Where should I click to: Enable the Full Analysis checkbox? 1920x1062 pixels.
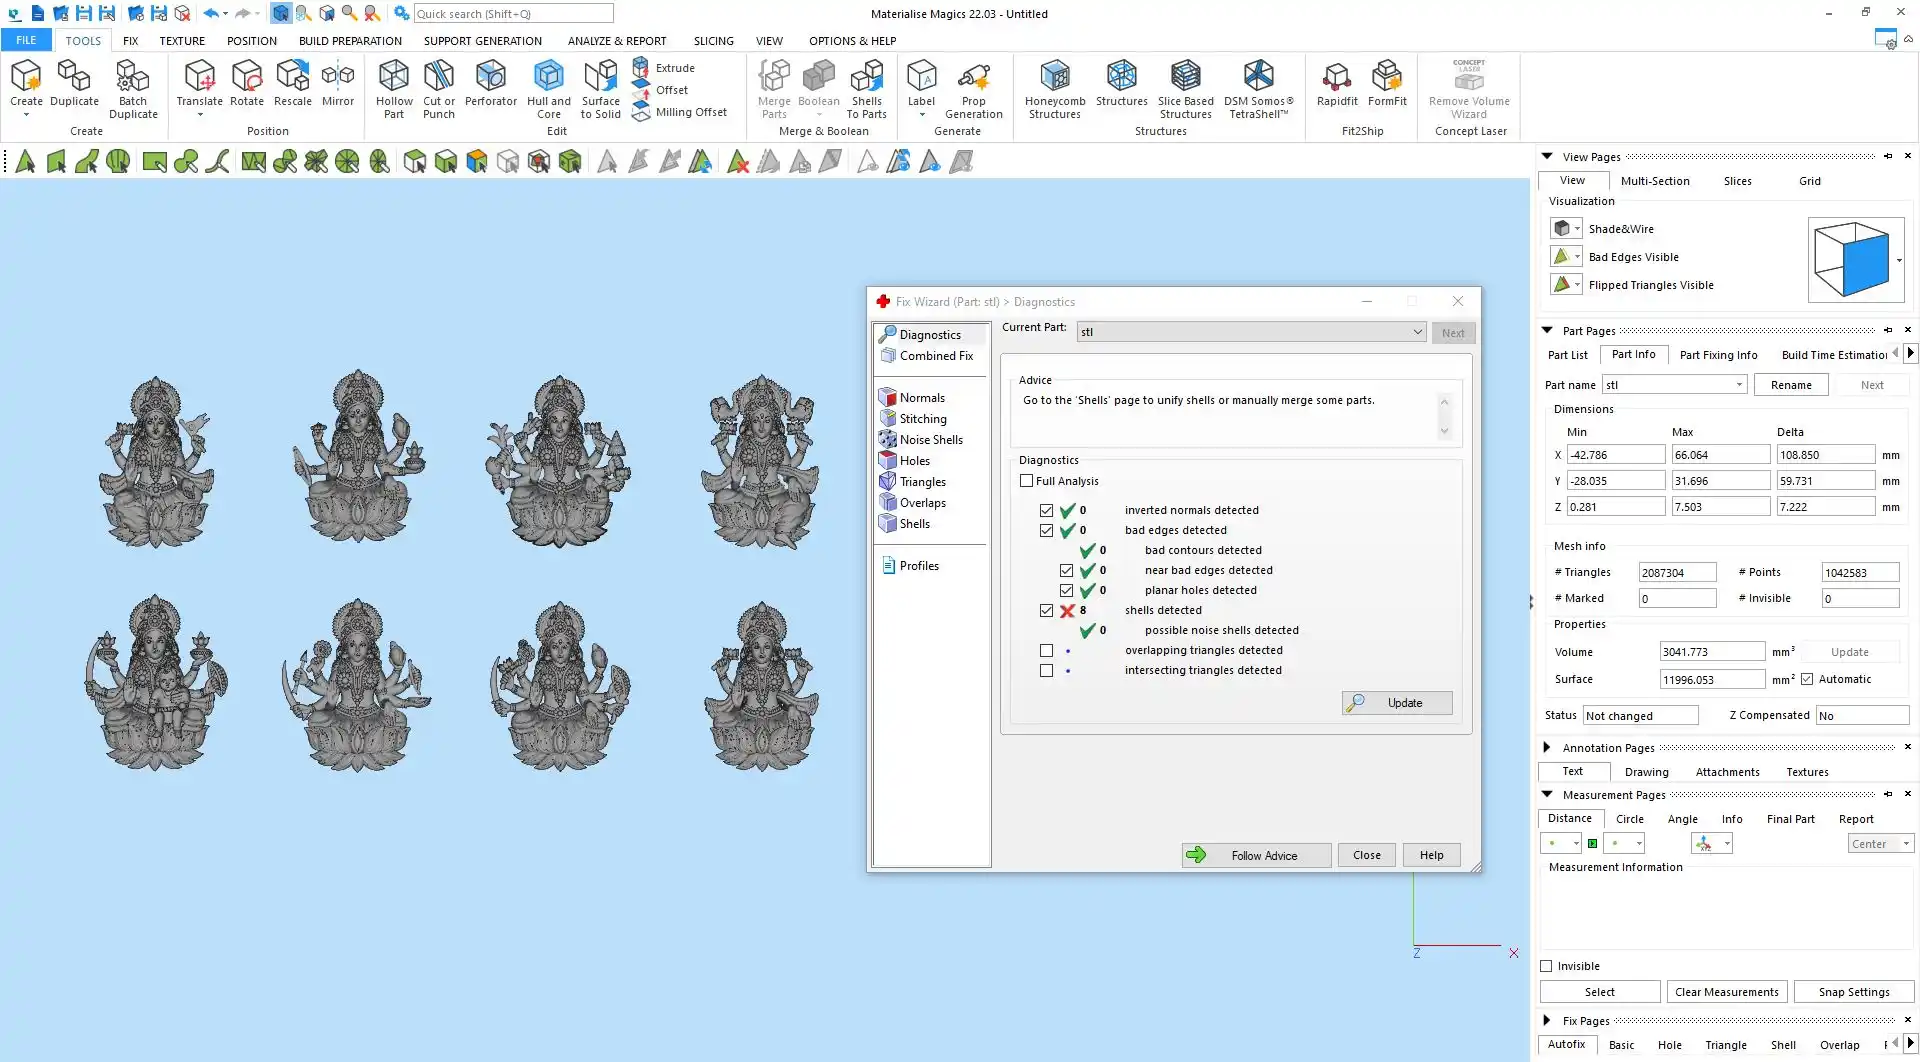(1026, 481)
